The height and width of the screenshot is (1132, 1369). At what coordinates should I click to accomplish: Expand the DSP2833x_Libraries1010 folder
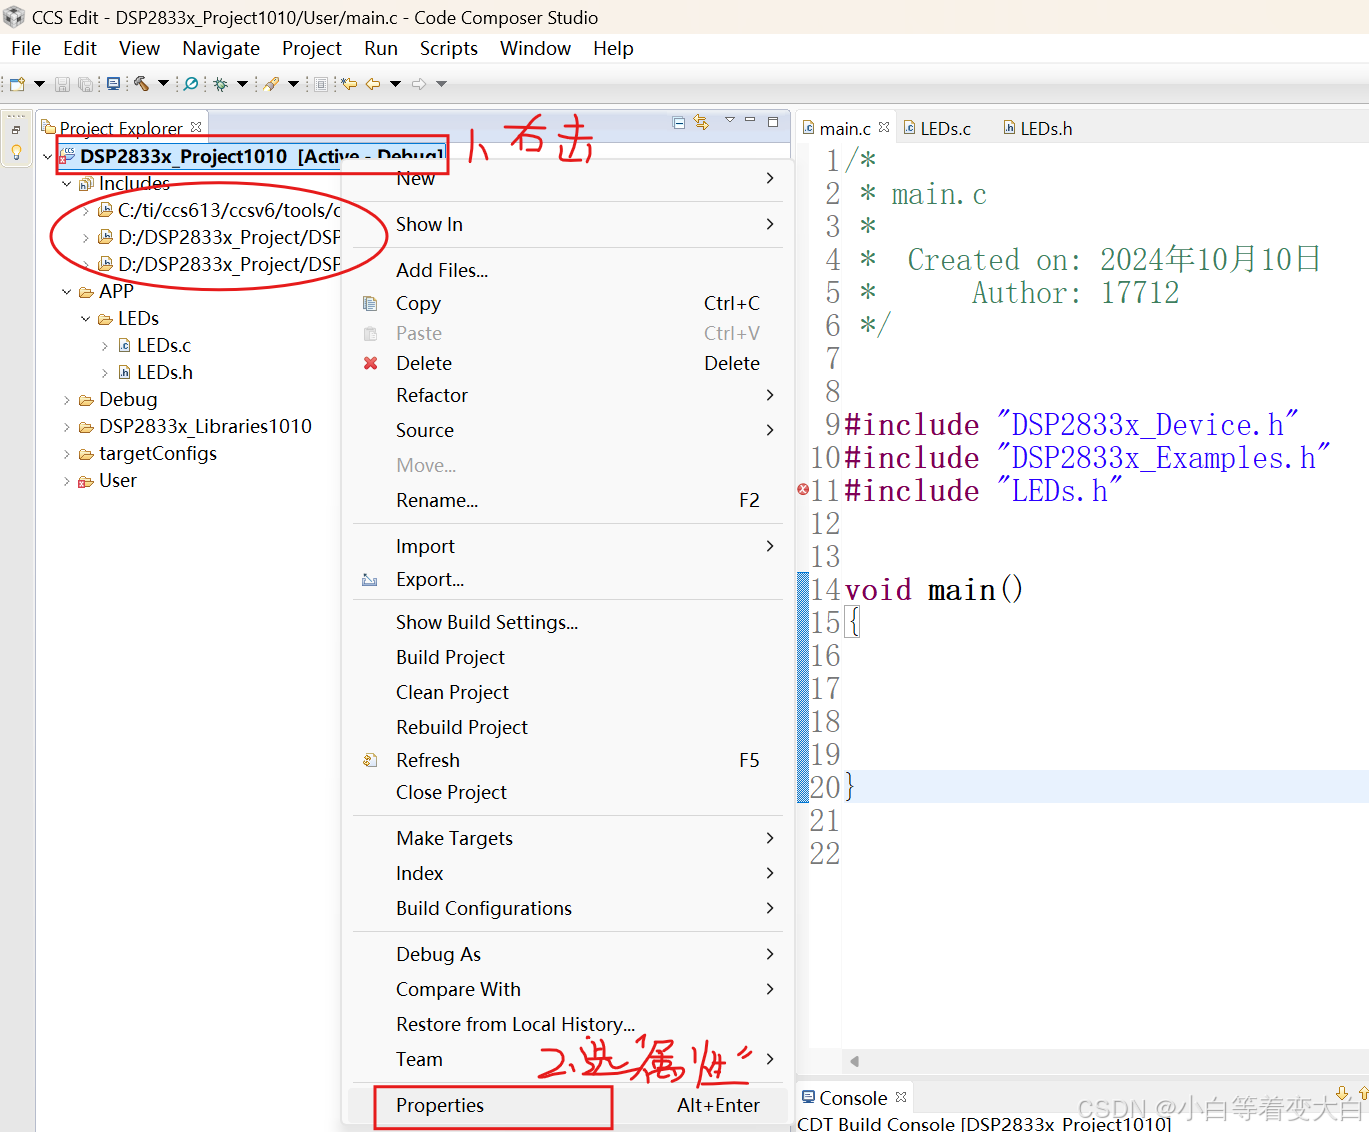[66, 427]
